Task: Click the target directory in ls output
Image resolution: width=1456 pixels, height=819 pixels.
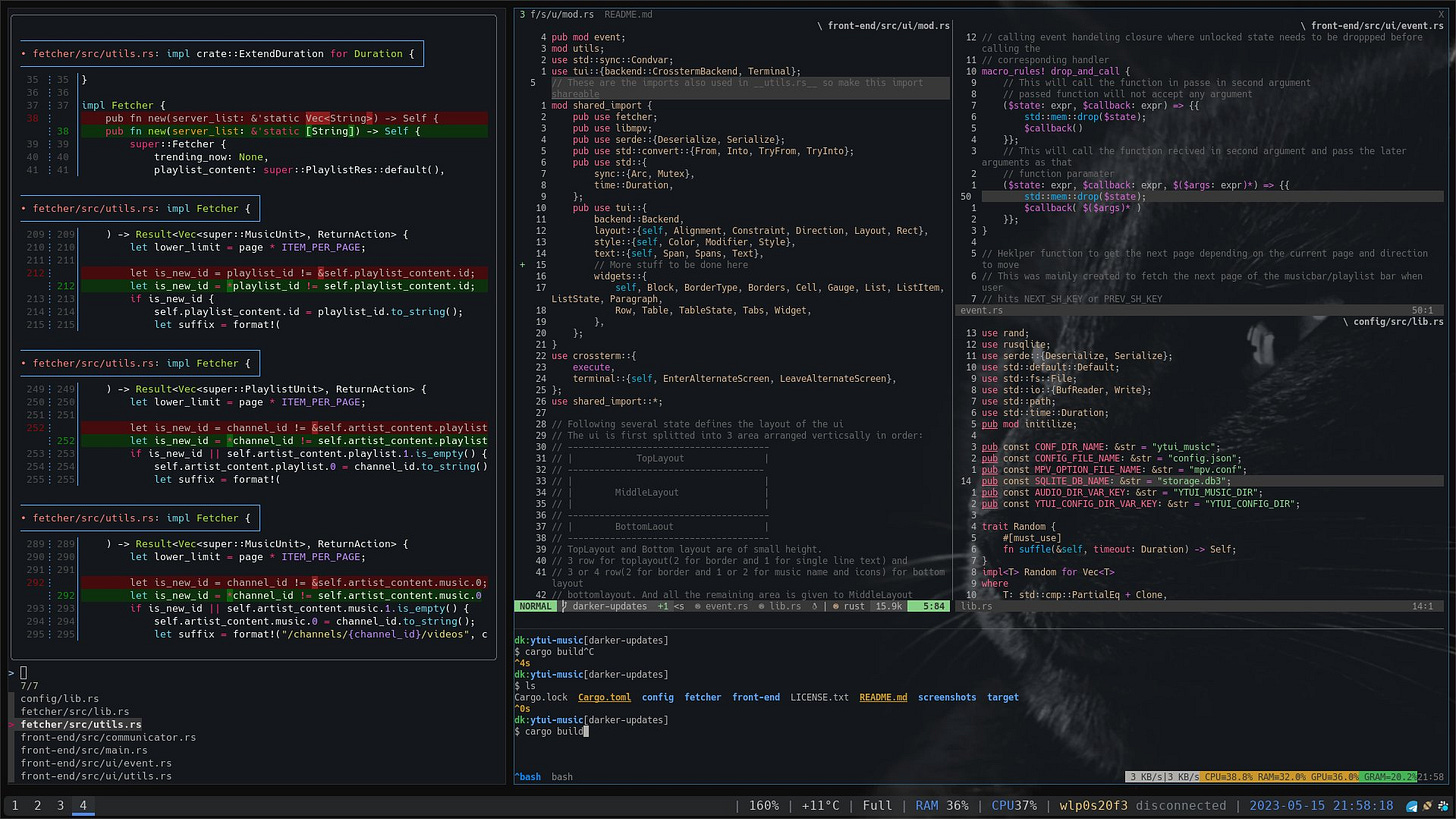Action: pos(1003,697)
